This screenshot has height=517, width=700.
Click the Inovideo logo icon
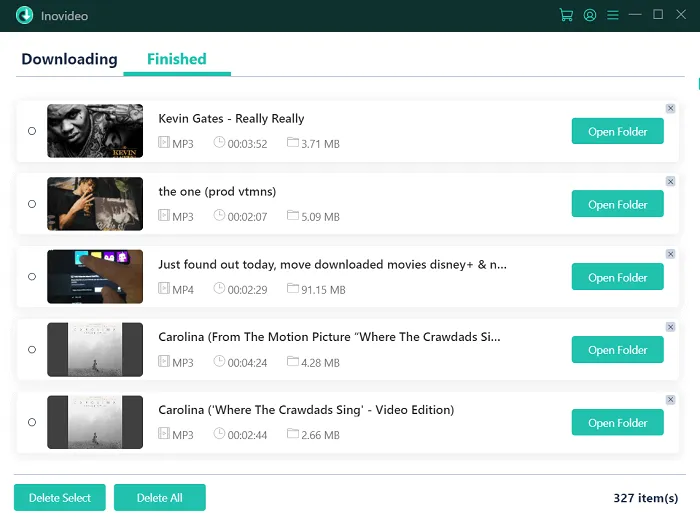tap(25, 15)
